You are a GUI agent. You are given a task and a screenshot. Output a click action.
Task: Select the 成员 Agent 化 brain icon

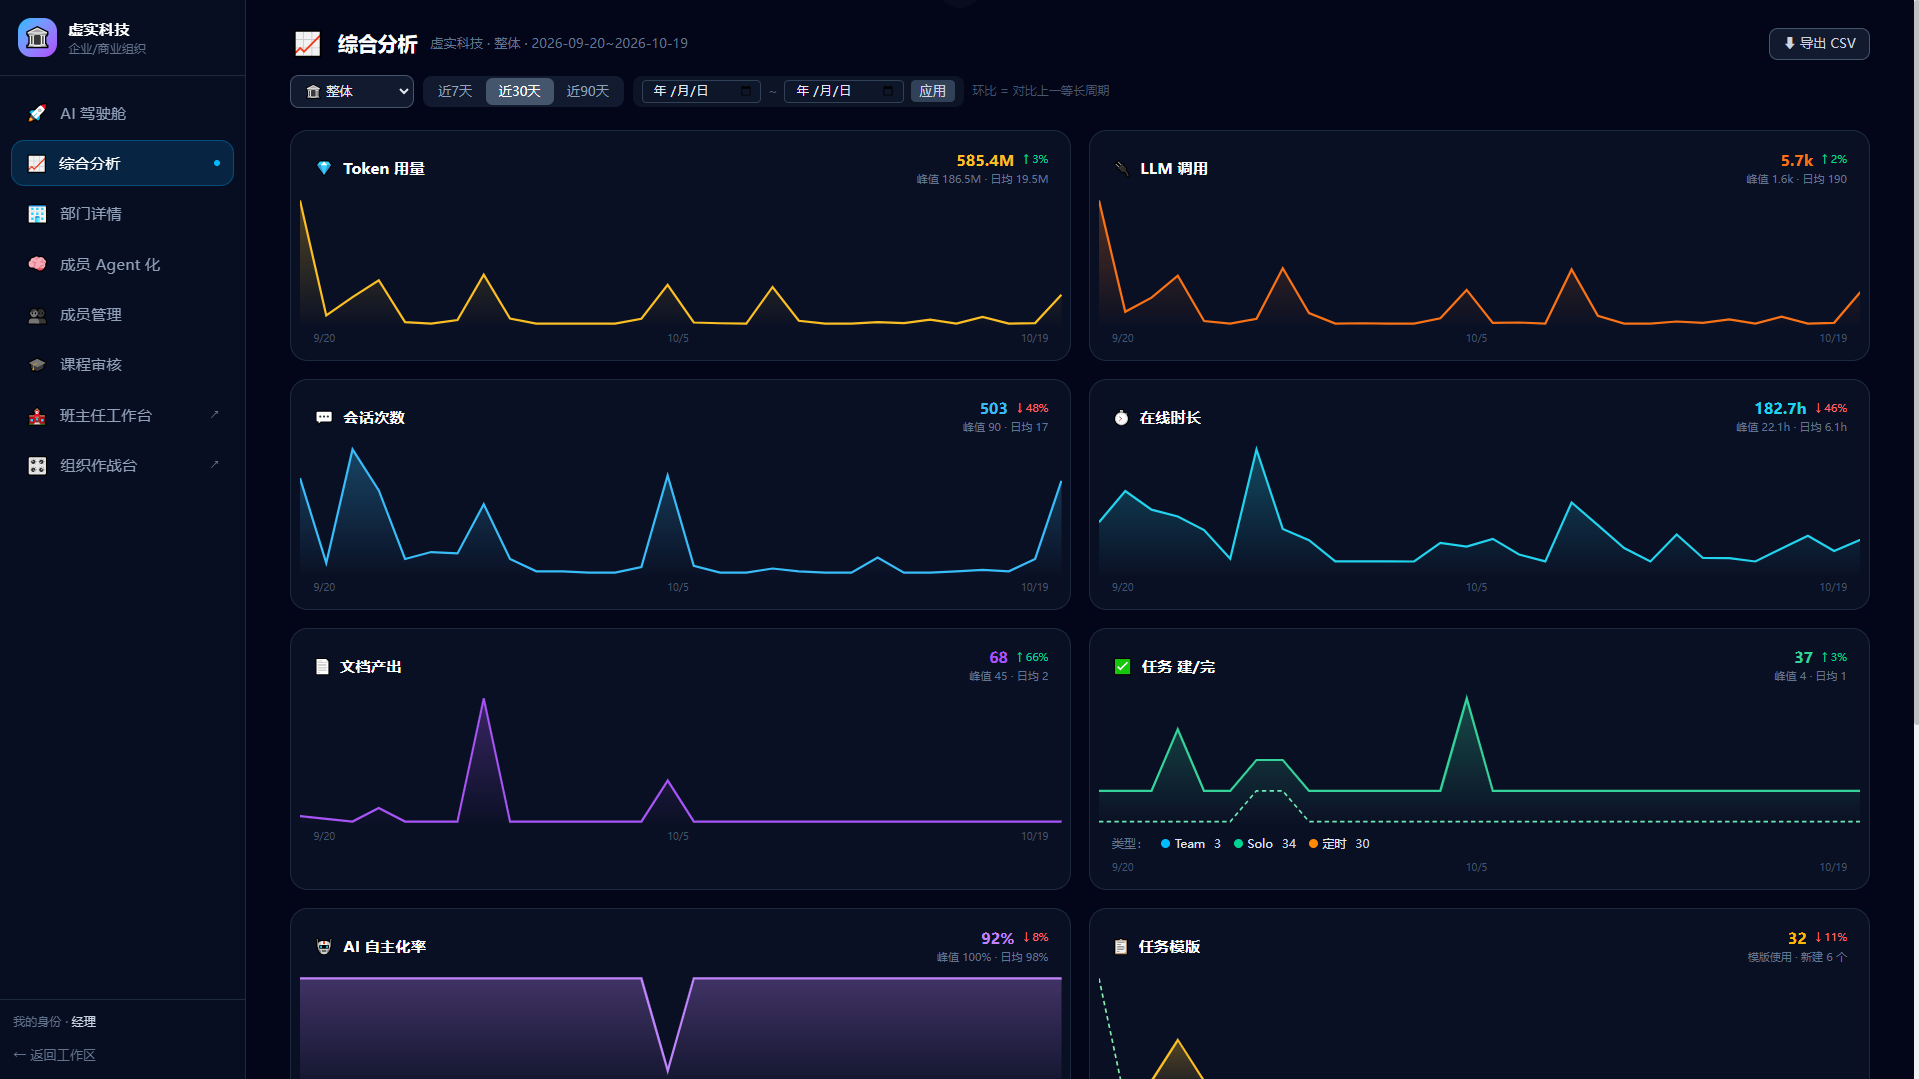(x=37, y=264)
